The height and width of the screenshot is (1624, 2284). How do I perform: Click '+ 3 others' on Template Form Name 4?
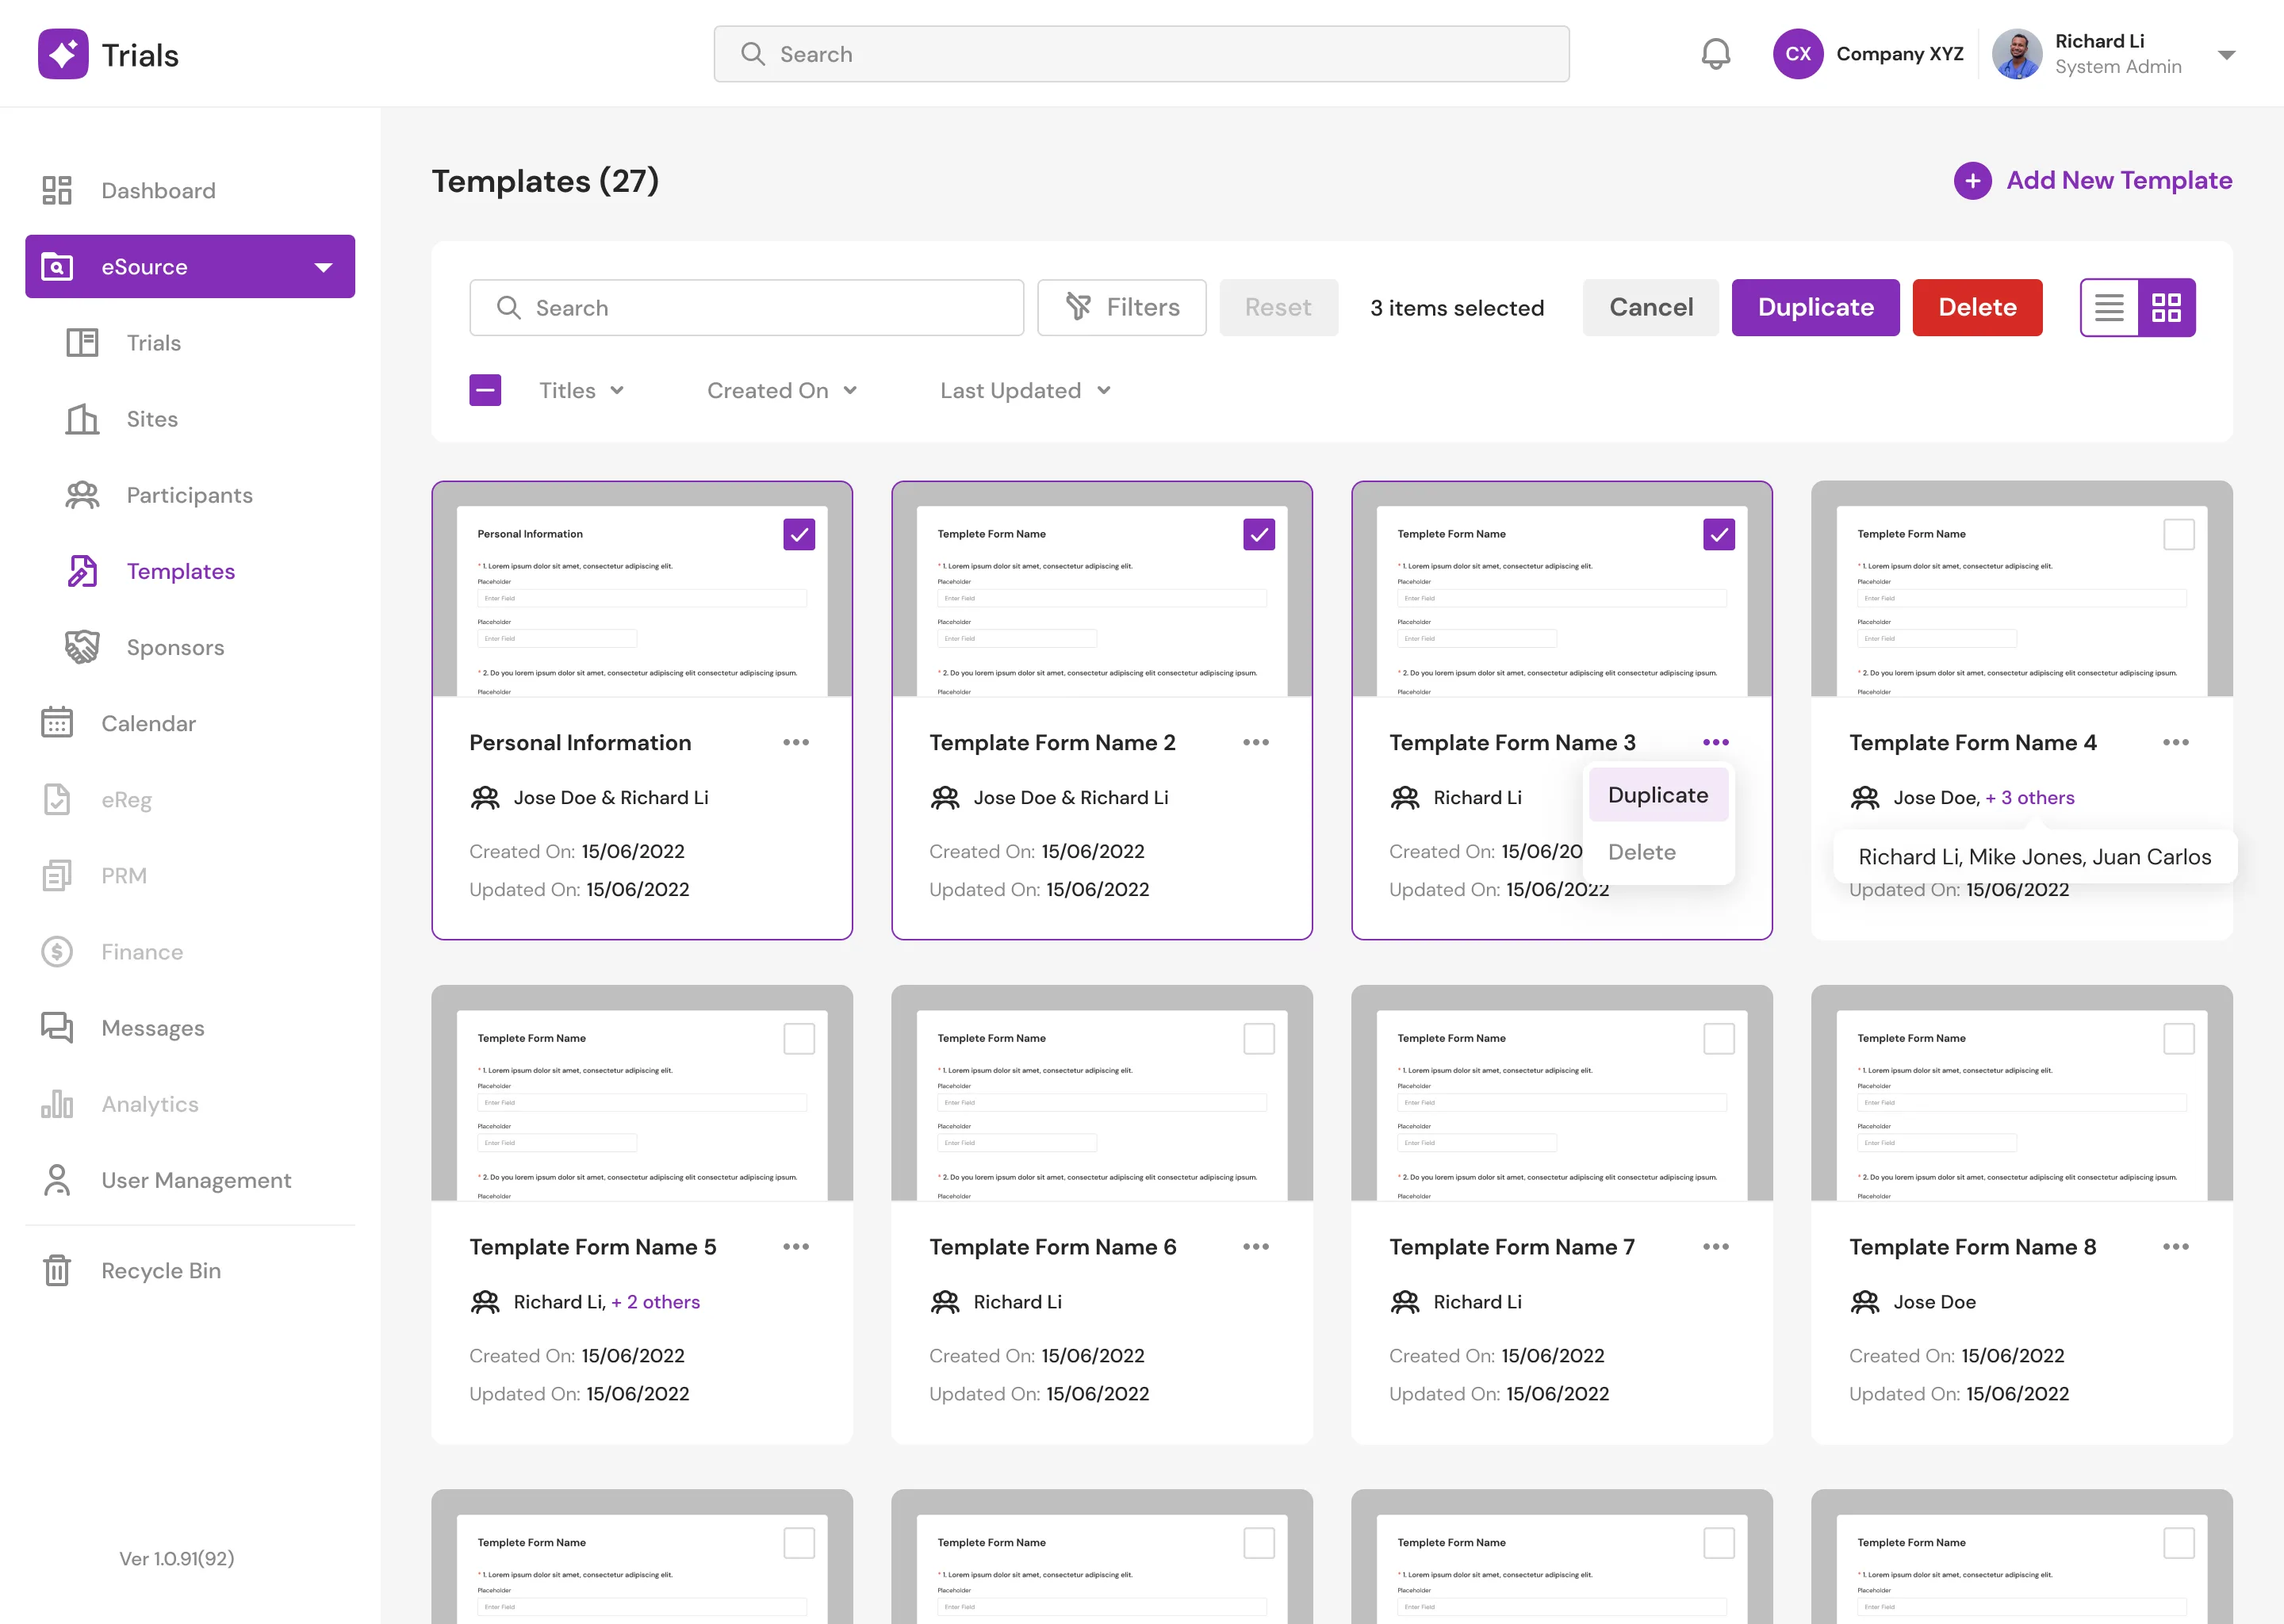pos(2029,797)
